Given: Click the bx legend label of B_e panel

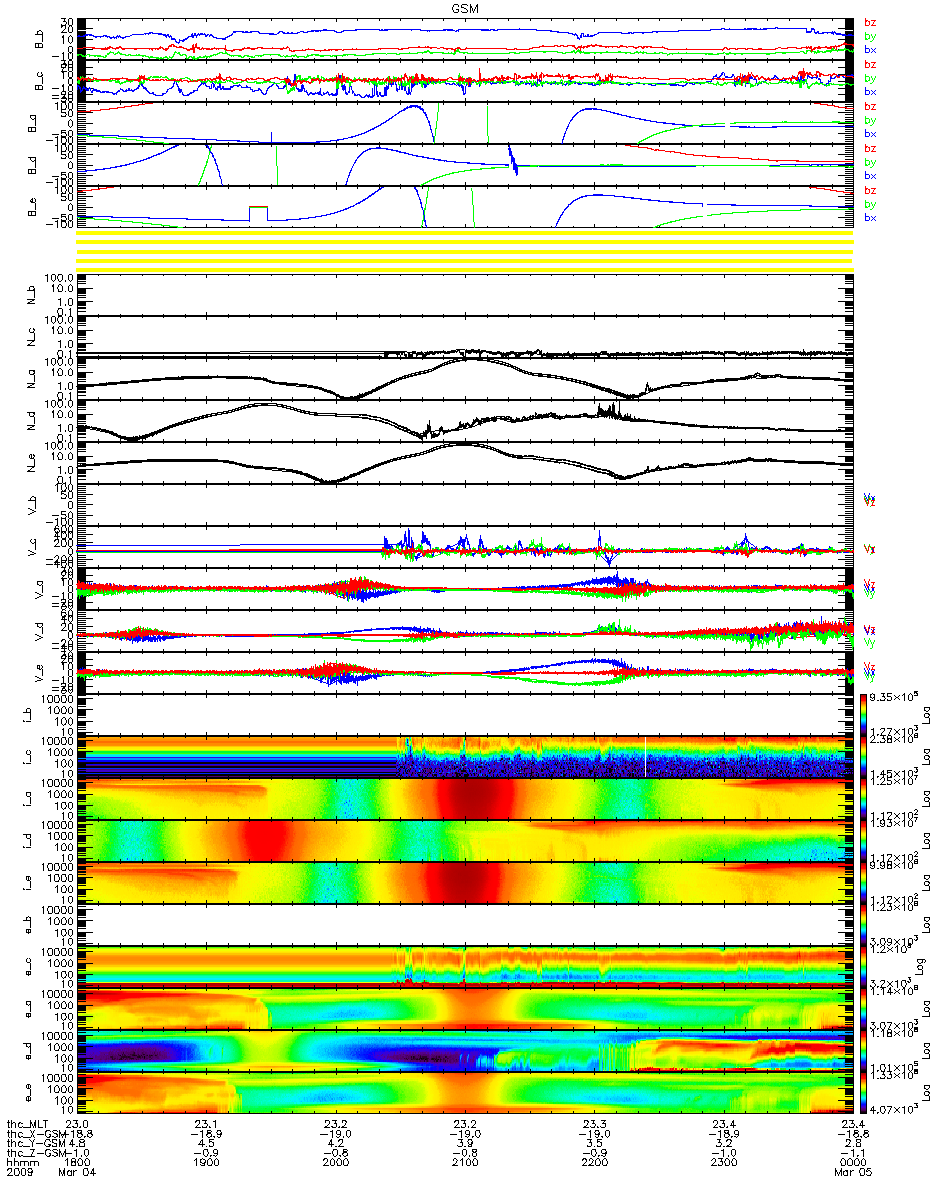Looking at the screenshot, I should pos(870,218).
